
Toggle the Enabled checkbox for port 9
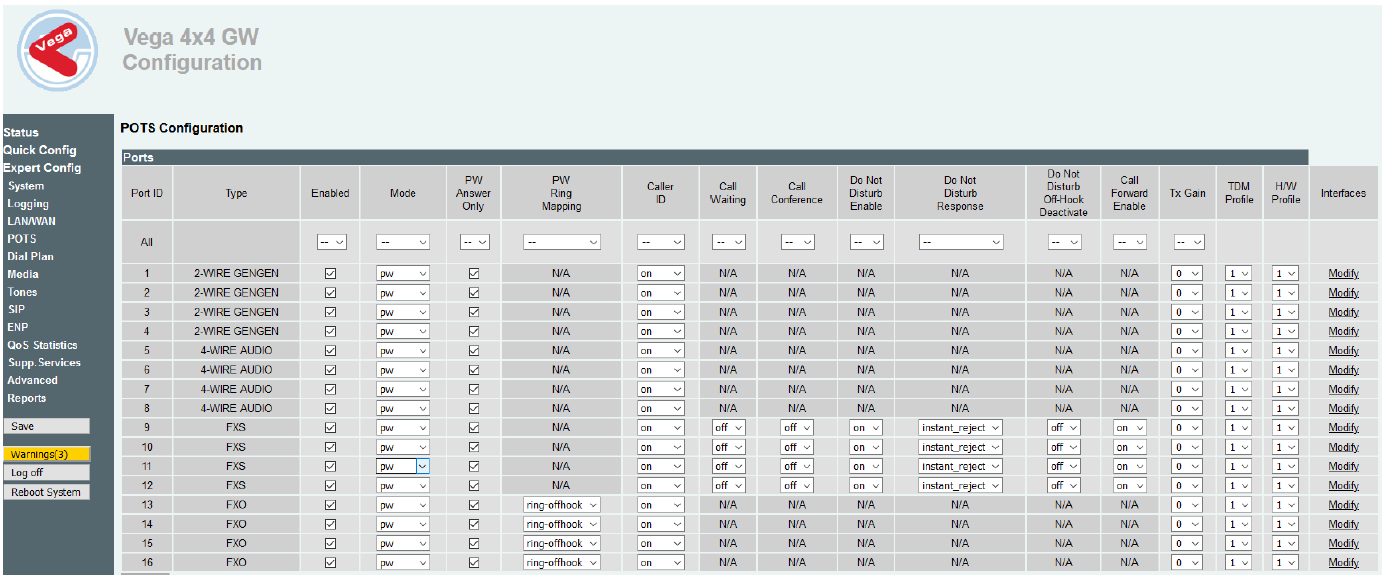tap(330, 427)
